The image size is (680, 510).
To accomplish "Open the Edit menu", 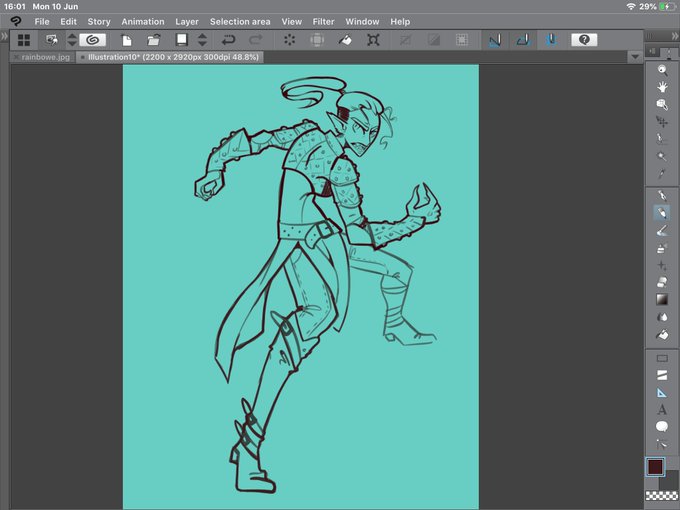I will click(69, 21).
